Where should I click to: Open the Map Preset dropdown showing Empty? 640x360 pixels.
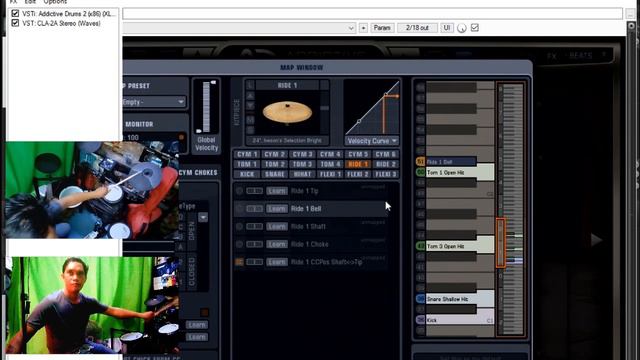[x=154, y=102]
